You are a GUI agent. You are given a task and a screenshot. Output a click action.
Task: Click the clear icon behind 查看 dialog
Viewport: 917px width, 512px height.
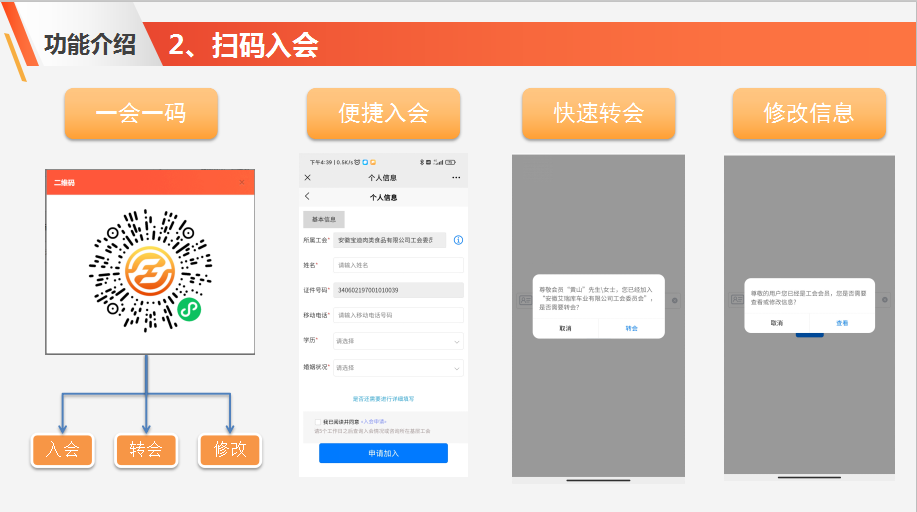coord(885,300)
